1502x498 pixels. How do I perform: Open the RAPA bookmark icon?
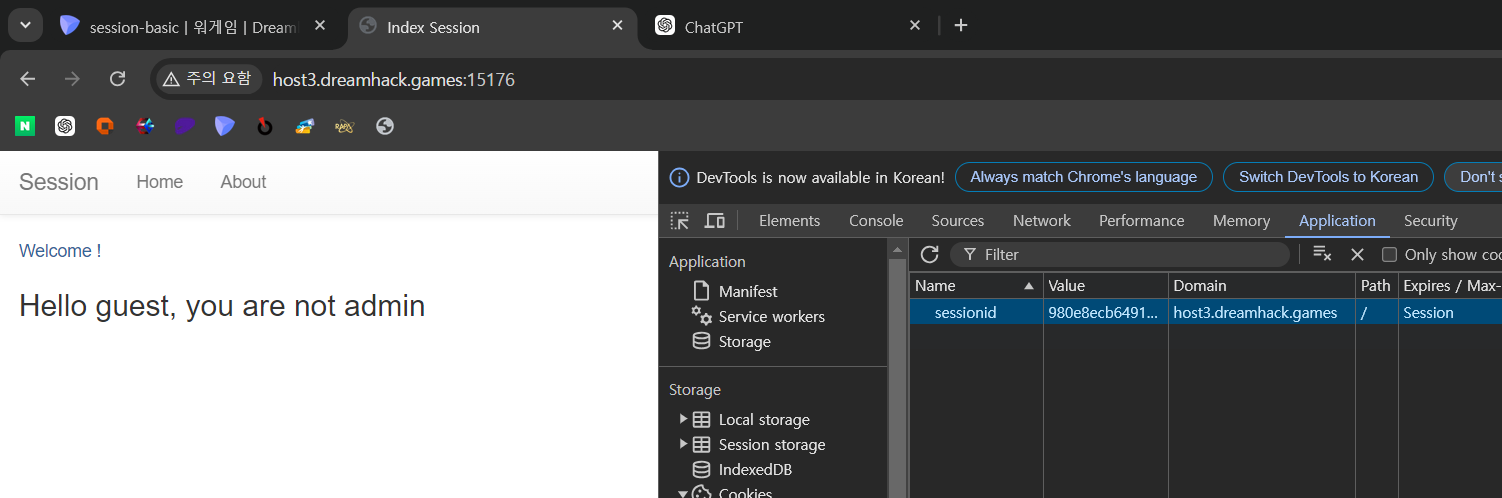pos(345,126)
